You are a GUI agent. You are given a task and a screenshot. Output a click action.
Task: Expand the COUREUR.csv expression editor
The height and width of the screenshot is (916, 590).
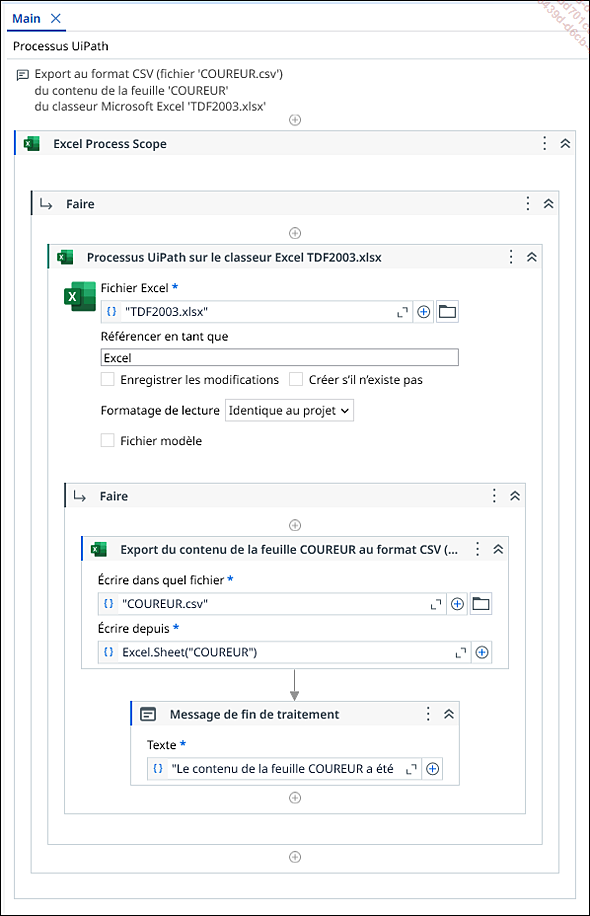pyautogui.click(x=436, y=604)
